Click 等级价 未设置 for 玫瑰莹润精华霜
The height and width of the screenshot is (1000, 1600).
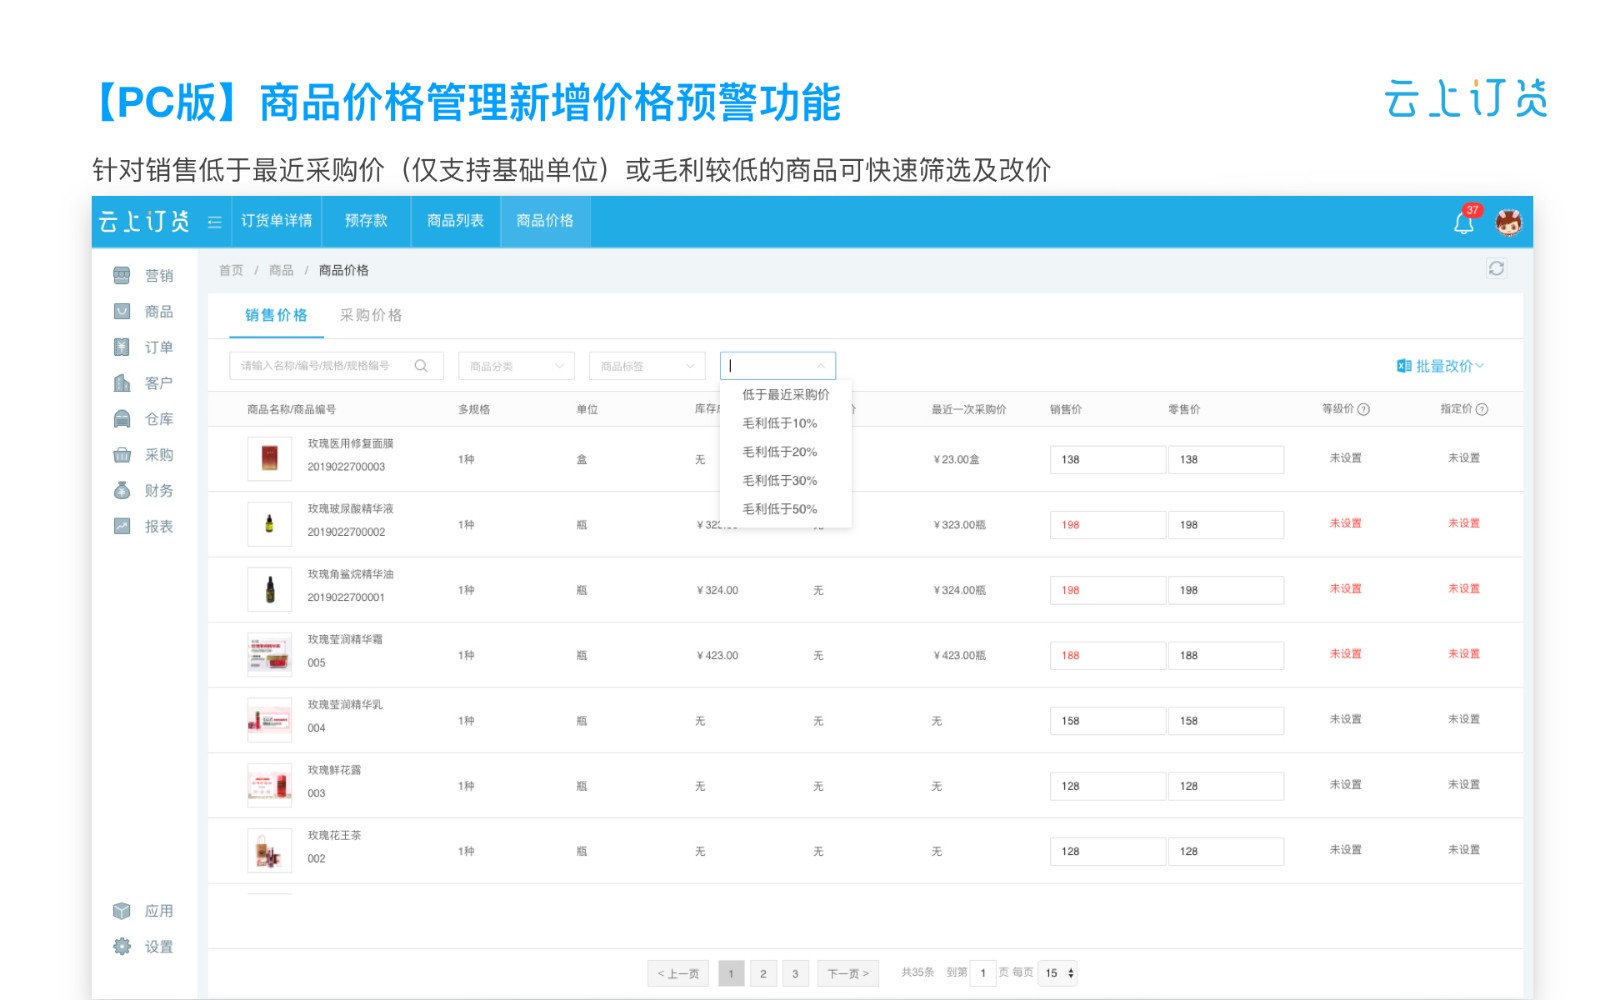(x=1346, y=654)
